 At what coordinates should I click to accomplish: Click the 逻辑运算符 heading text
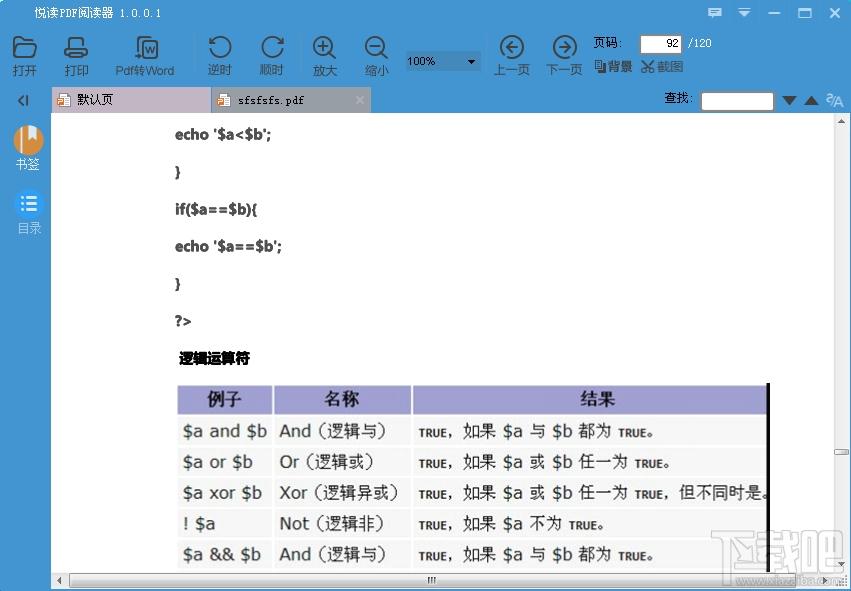214,358
